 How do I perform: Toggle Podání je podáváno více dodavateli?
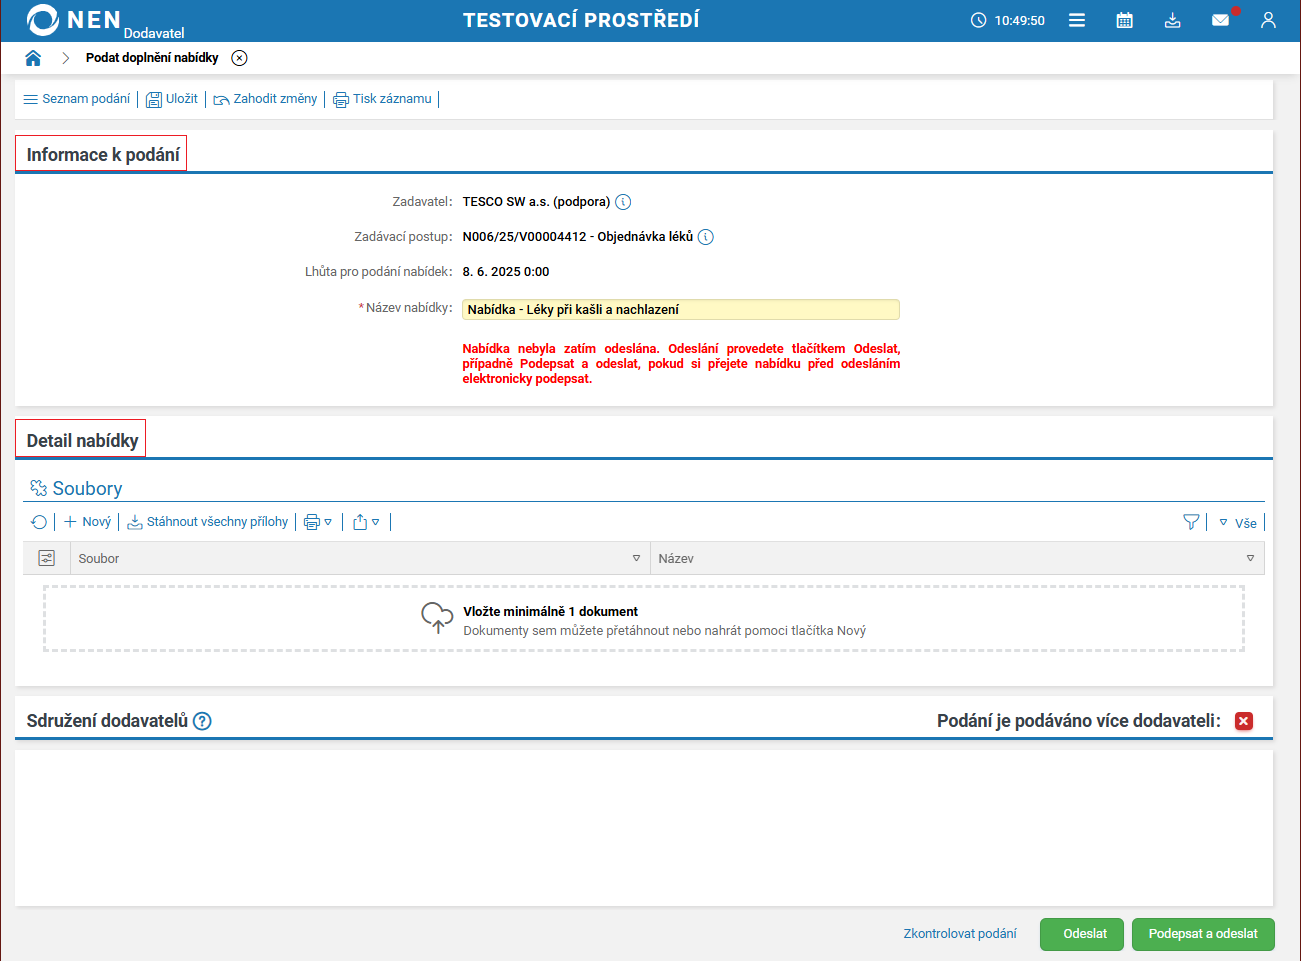[1244, 721]
